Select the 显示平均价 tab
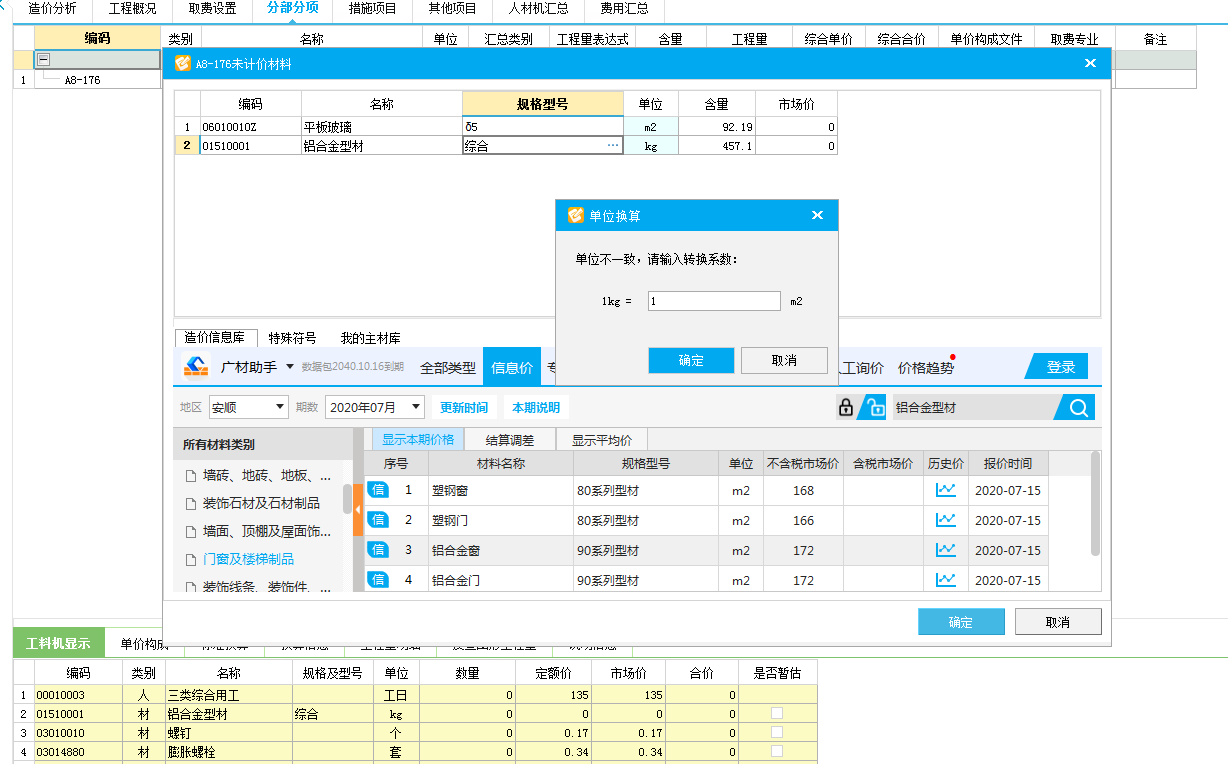1228x764 pixels. (601, 439)
